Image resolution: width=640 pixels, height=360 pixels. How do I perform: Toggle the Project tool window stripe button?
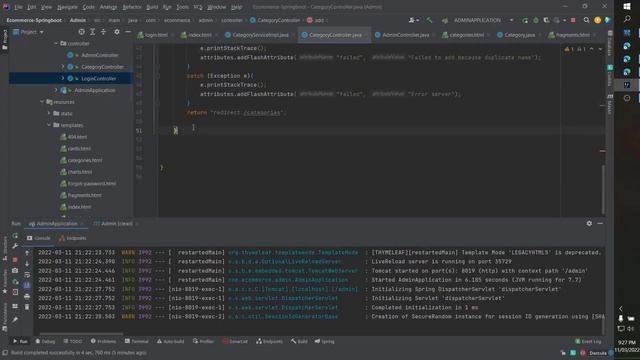click(4, 39)
